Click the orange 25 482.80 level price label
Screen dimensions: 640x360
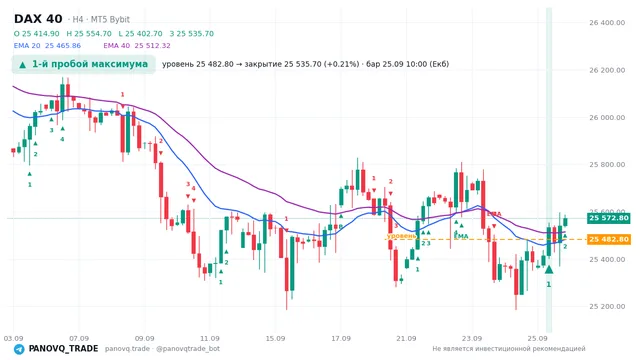609,239
